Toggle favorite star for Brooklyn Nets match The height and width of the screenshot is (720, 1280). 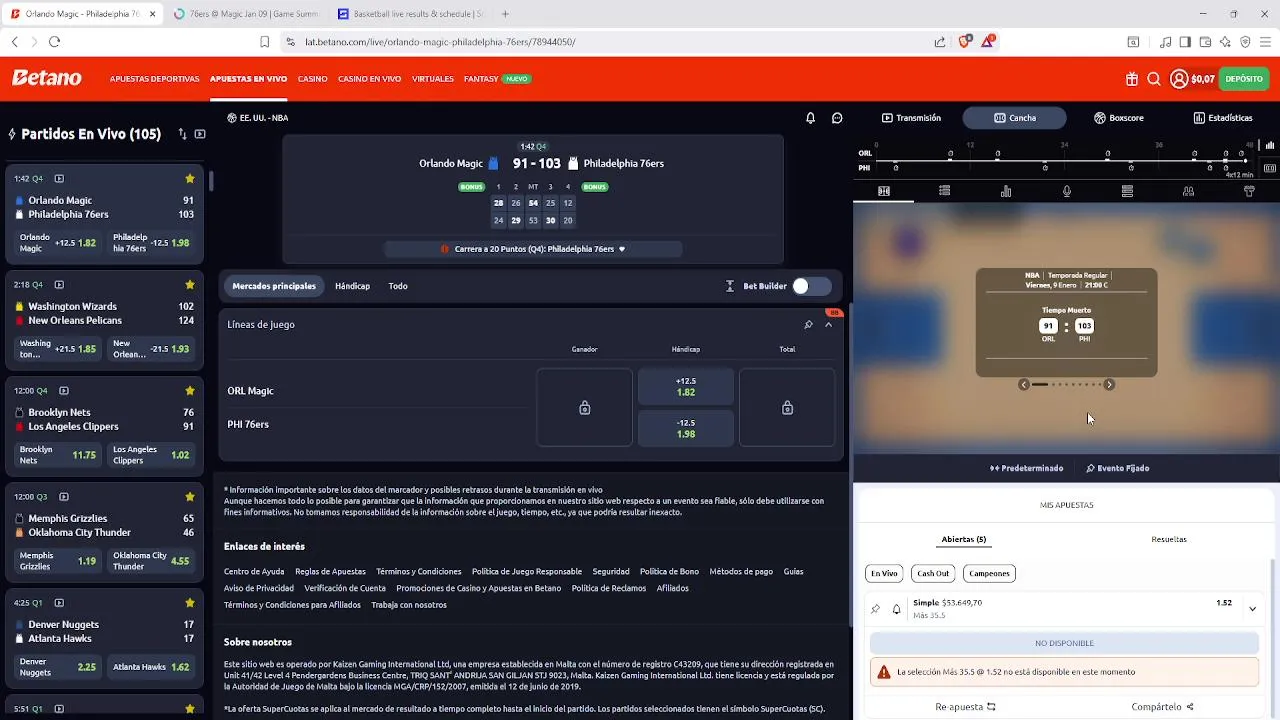point(190,391)
